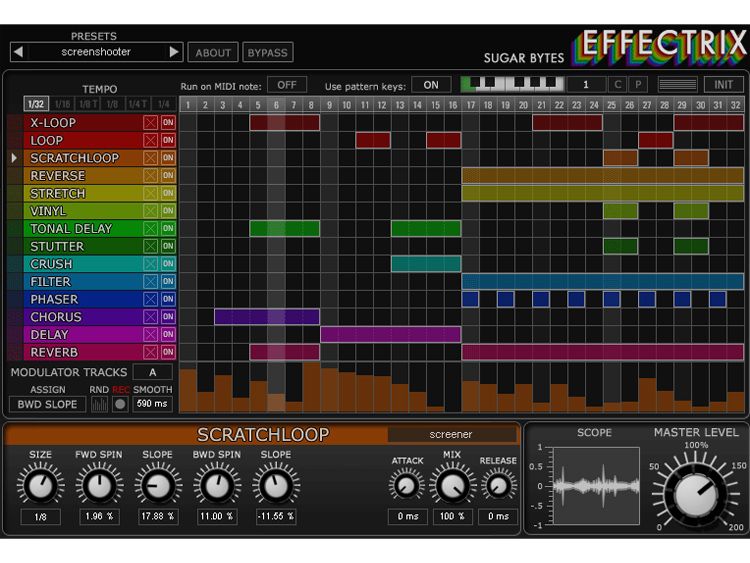The image size is (750, 563).
Task: Click the SCOPE waveform display
Action: [x=596, y=486]
